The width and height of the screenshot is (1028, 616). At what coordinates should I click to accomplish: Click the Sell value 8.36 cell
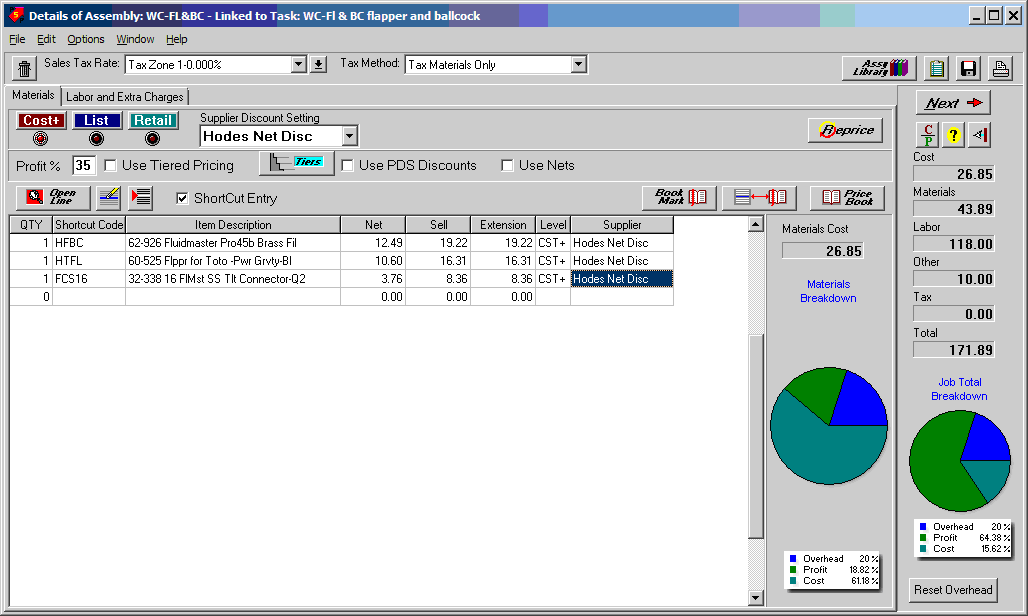[x=438, y=279]
